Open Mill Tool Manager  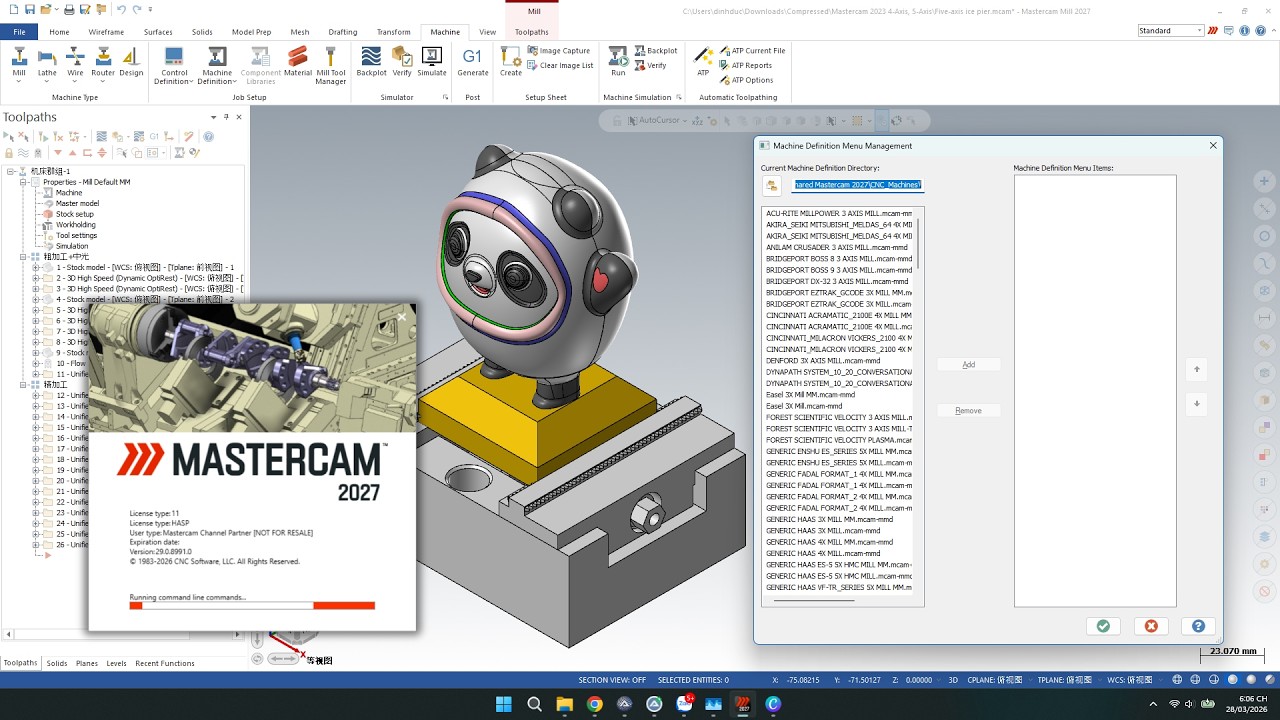[331, 65]
